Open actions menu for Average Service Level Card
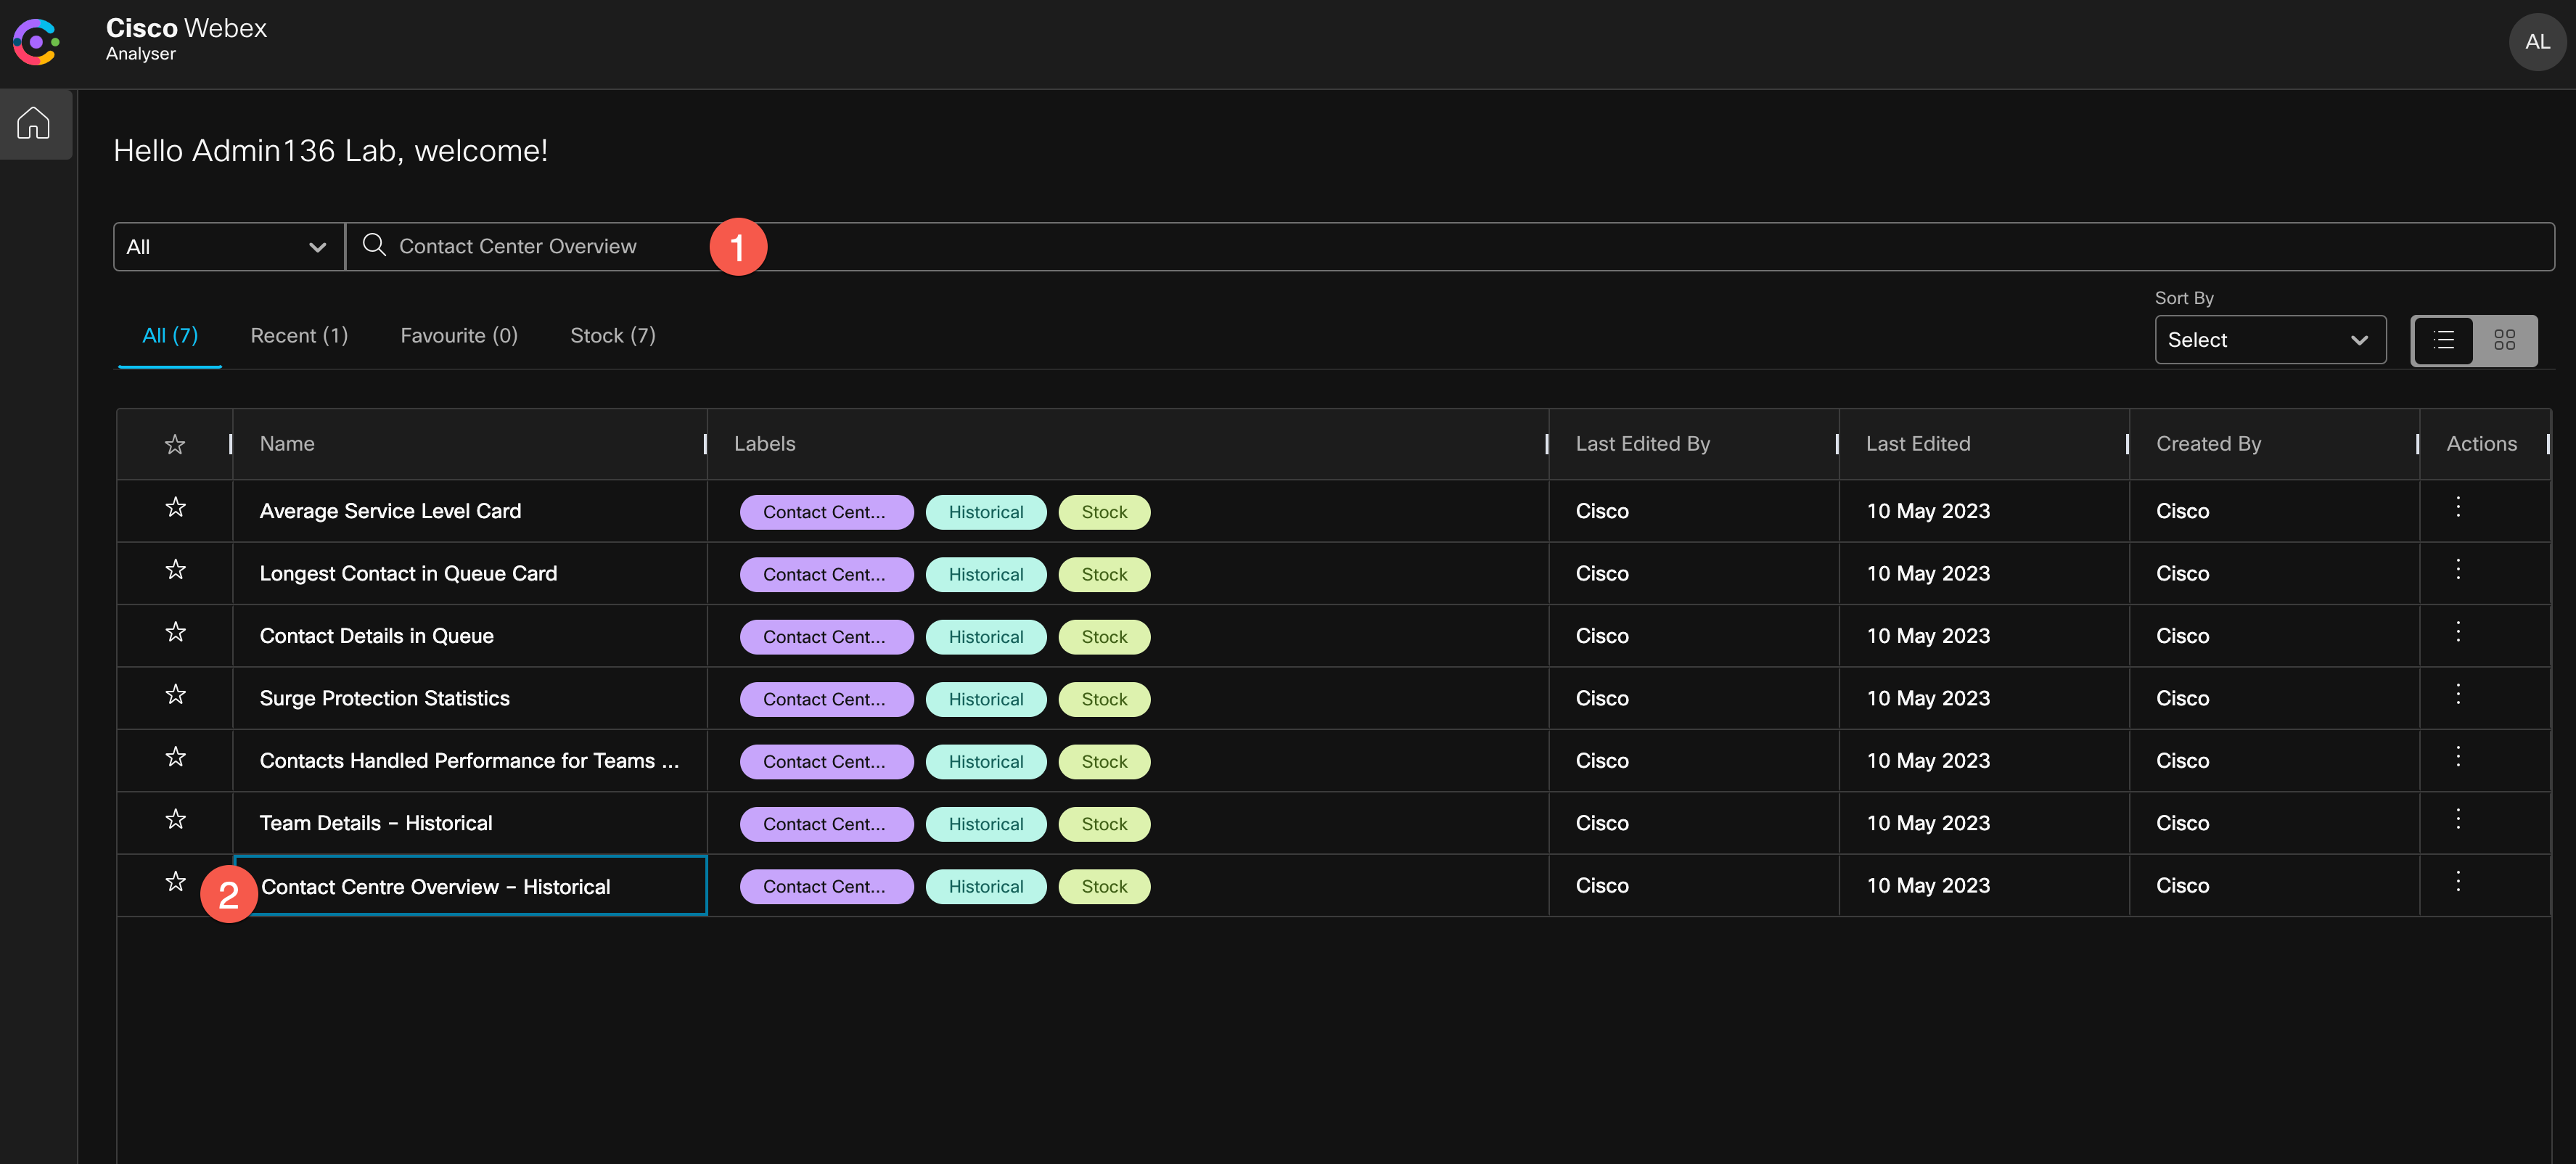This screenshot has width=2576, height=1164. pyautogui.click(x=2457, y=507)
